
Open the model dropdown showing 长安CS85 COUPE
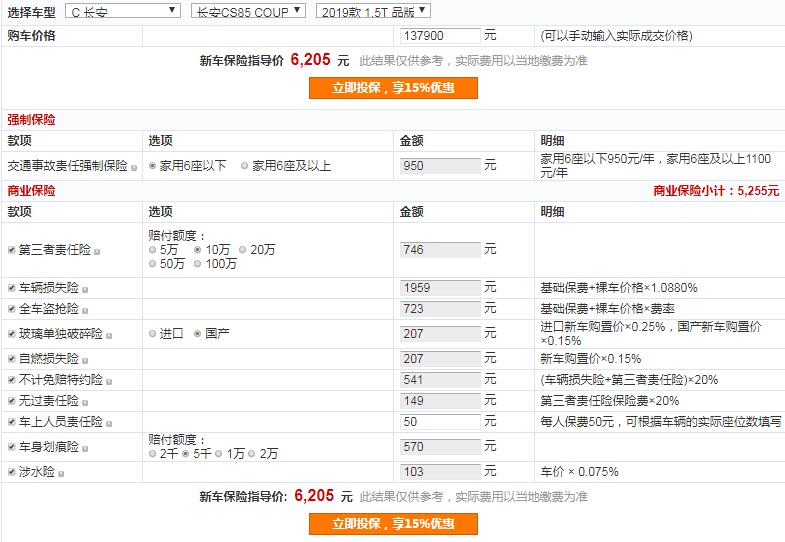[248, 11]
